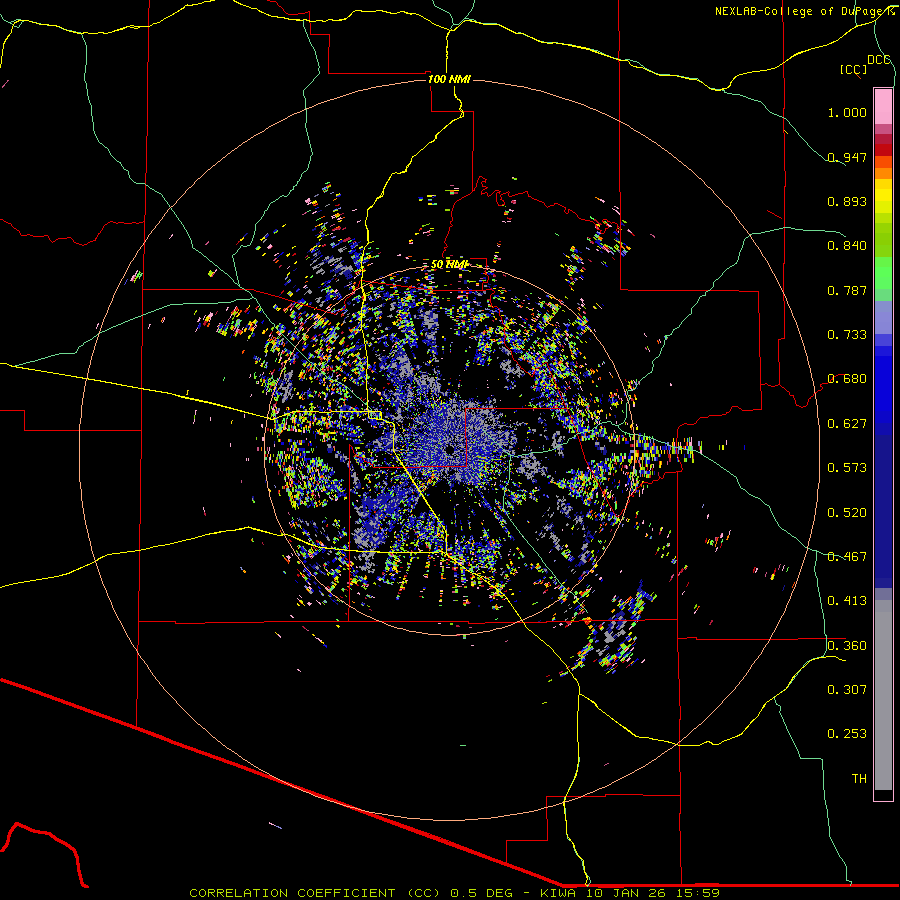This screenshot has height=900, width=900.
Task: Click the DCC label above the color bar
Action: (x=878, y=60)
